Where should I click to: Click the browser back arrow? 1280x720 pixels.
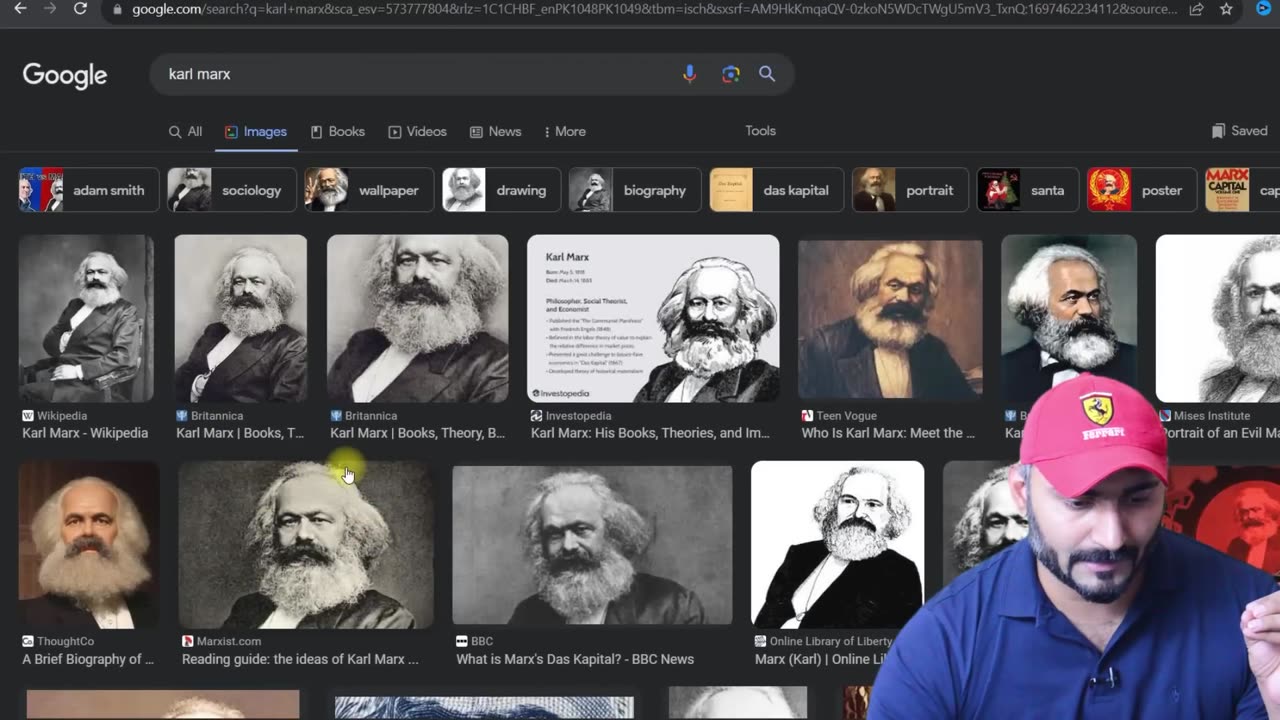[x=20, y=9]
